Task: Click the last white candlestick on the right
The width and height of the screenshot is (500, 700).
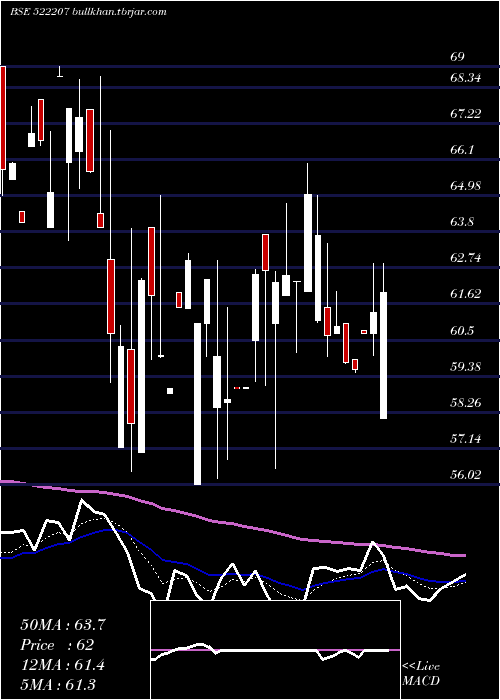Action: tap(383, 355)
